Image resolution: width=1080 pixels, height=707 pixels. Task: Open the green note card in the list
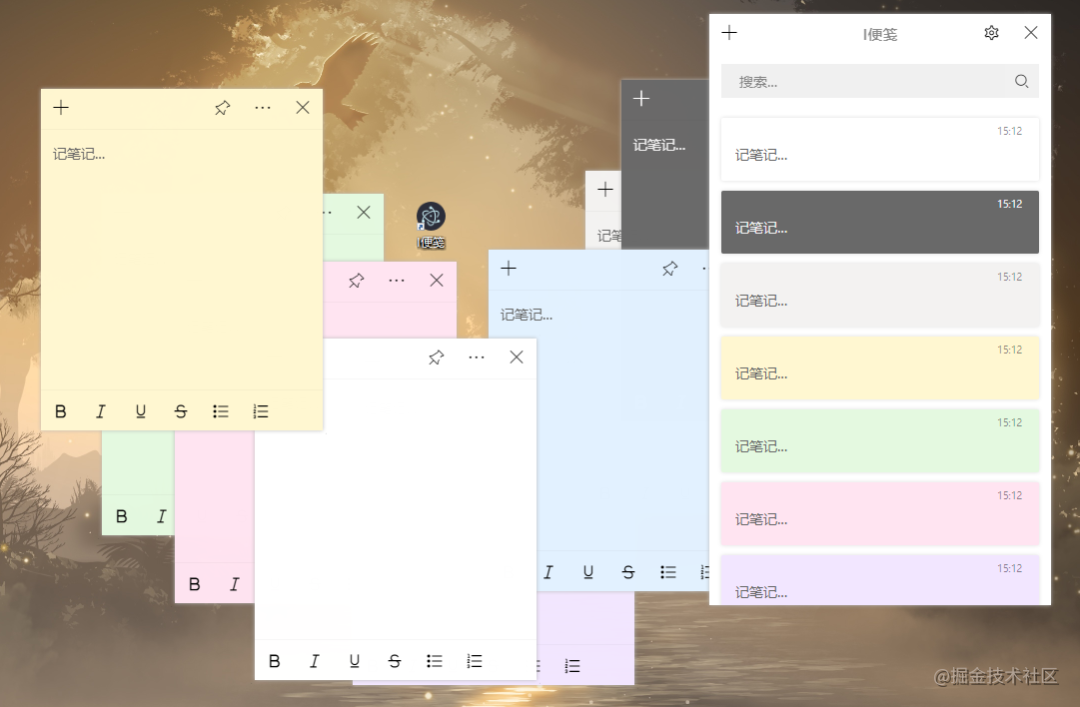tap(880, 441)
